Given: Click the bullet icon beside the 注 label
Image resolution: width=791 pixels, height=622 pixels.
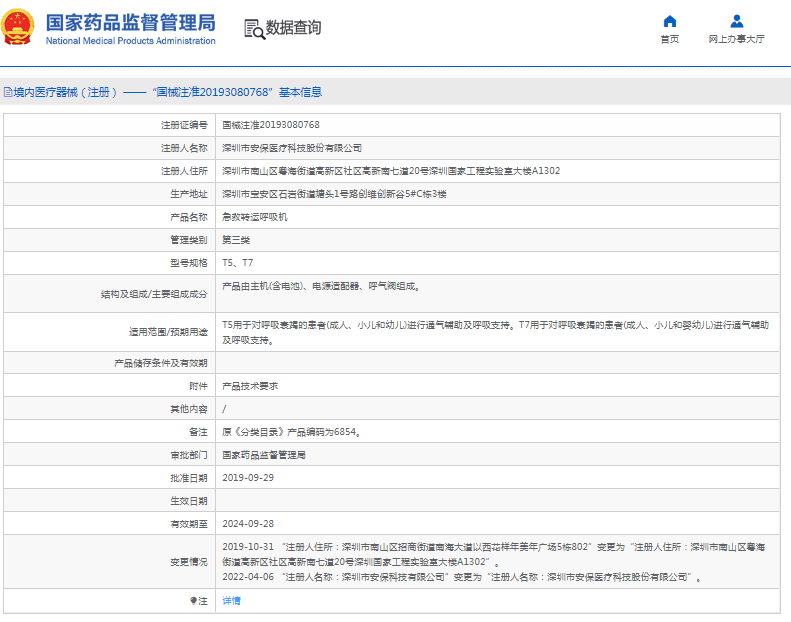Looking at the screenshot, I should pos(194,601).
